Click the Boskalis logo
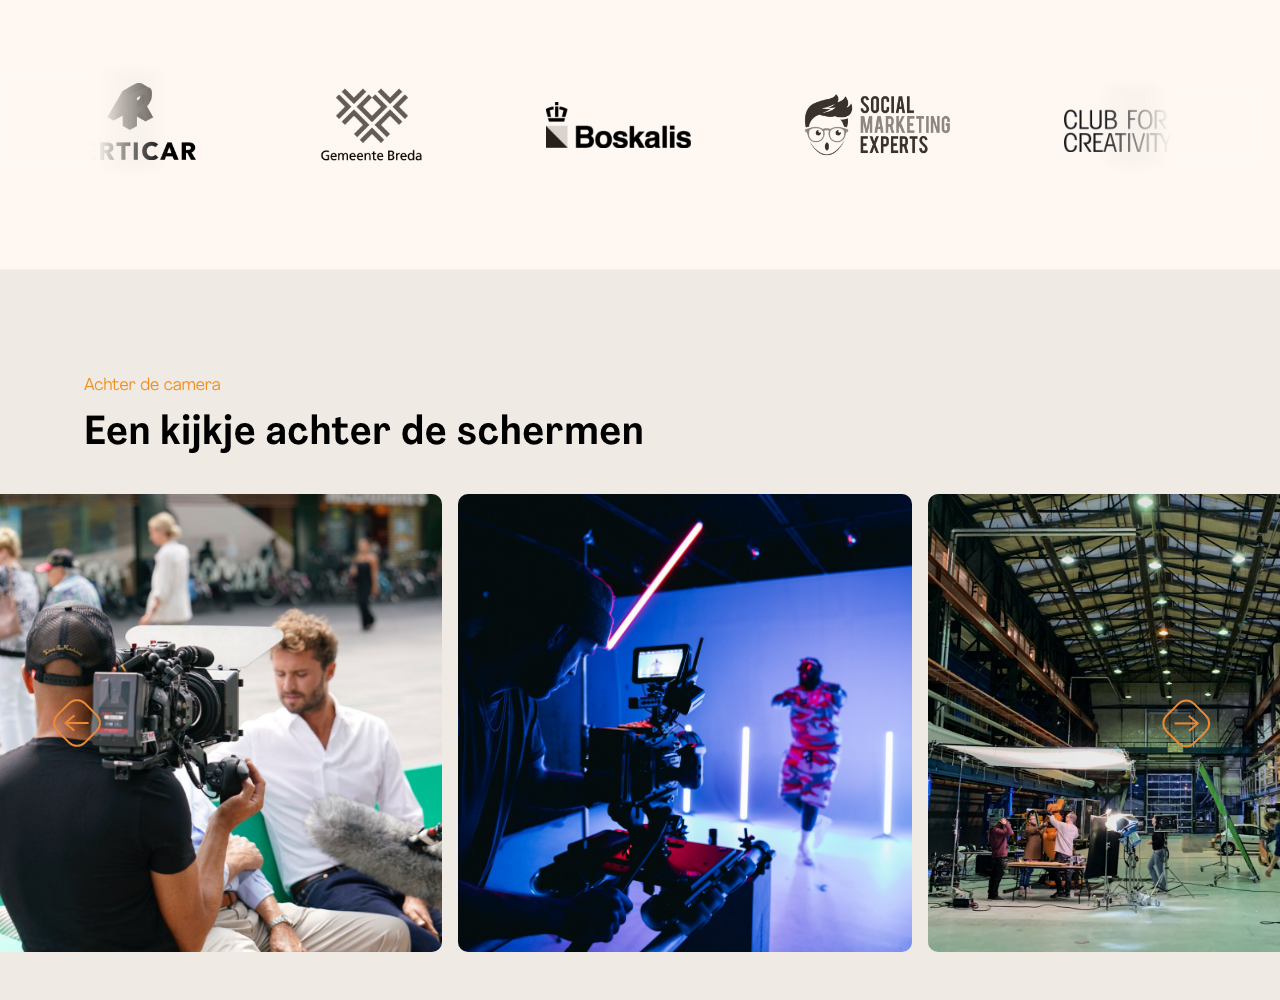Viewport: 1280px width, 1000px height. (618, 127)
